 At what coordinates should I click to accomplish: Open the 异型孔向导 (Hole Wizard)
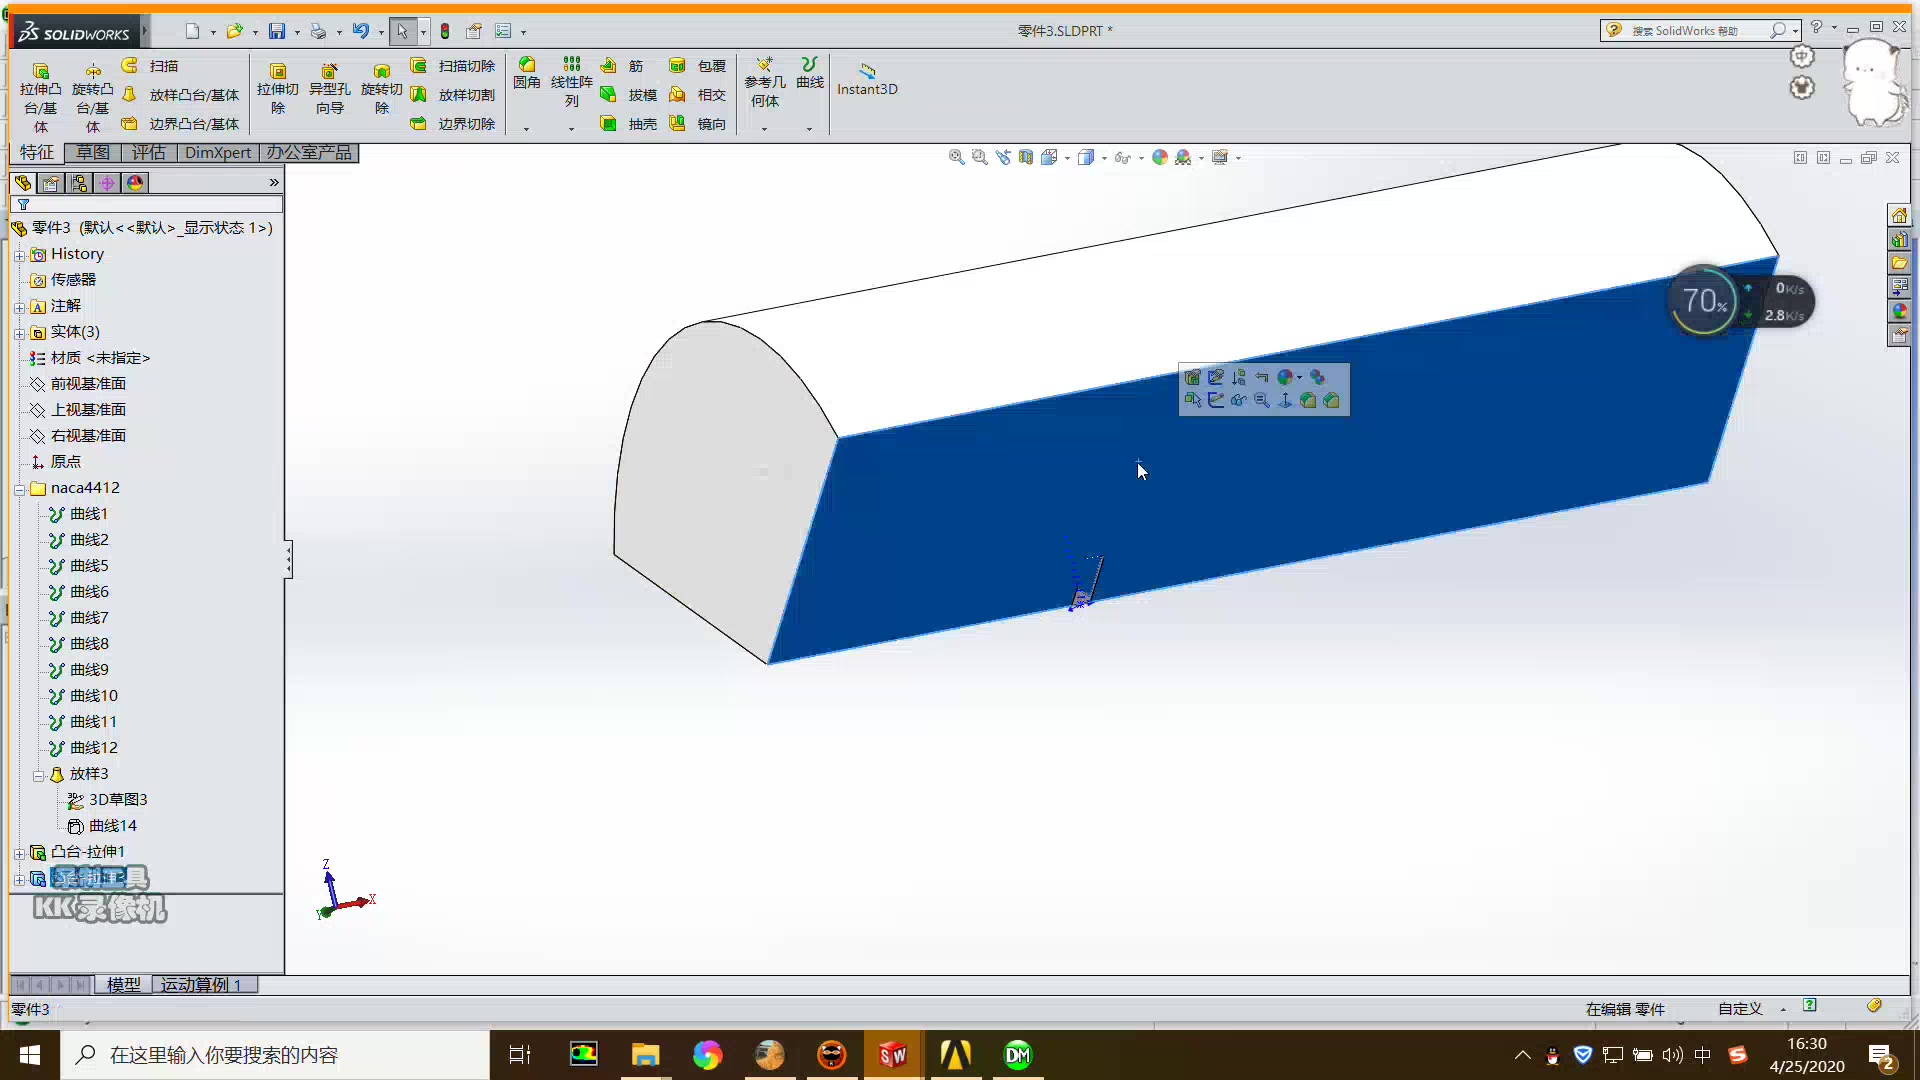pos(330,88)
